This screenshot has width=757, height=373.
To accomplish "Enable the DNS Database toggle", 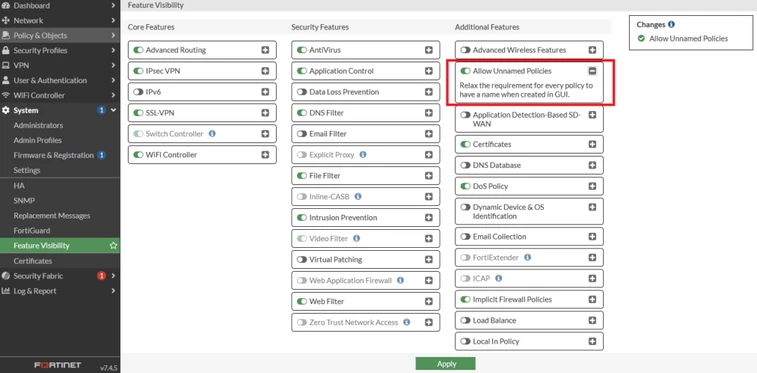I will (465, 165).
